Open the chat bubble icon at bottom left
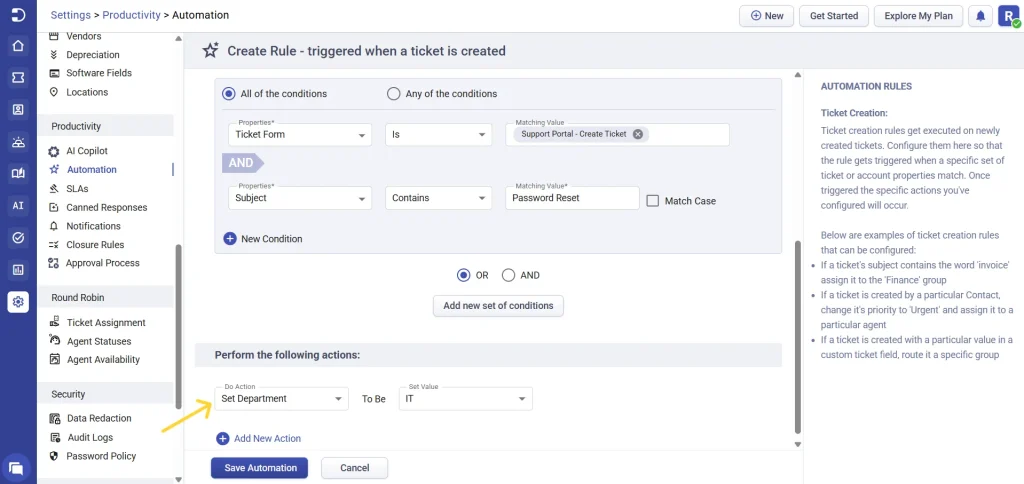The image size is (1024, 484). [x=16, y=467]
